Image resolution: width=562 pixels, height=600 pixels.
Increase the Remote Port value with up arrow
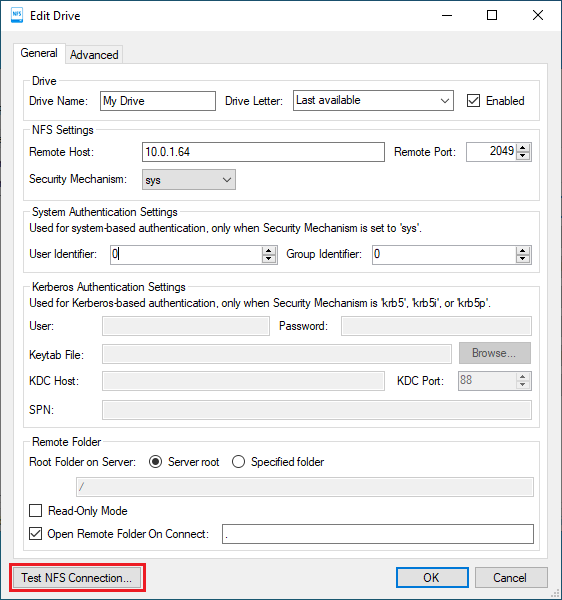tap(523, 148)
